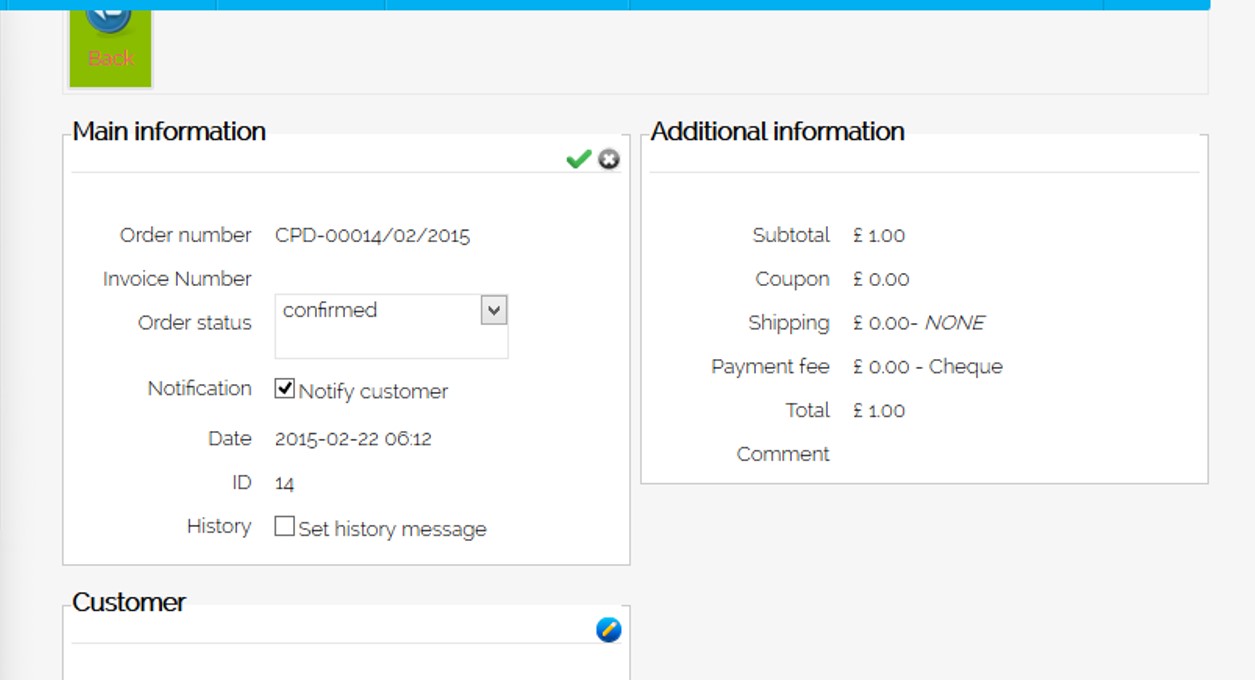
Task: Click the Shipping NONE value
Action: 918,323
